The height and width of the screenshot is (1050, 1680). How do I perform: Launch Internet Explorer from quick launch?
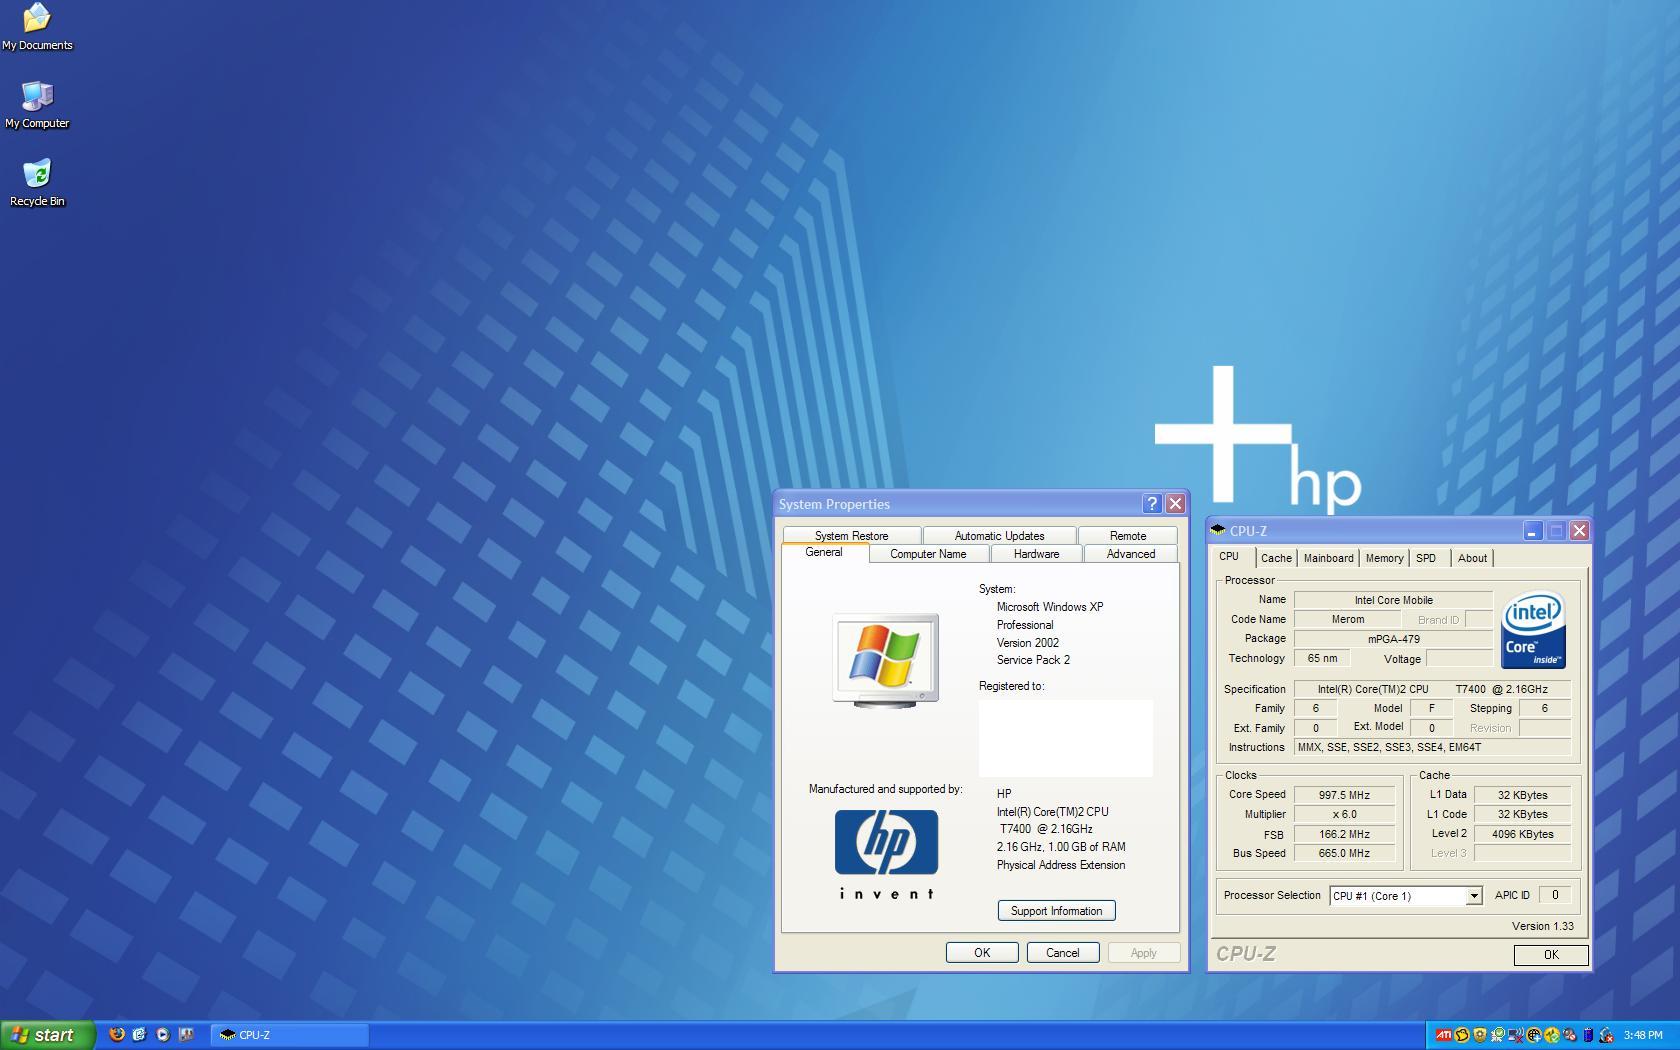tap(139, 1035)
